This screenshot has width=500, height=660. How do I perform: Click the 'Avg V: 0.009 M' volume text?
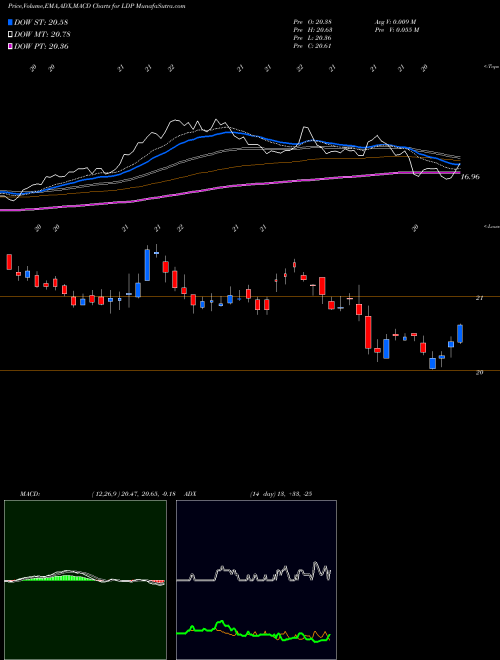click(x=395, y=22)
